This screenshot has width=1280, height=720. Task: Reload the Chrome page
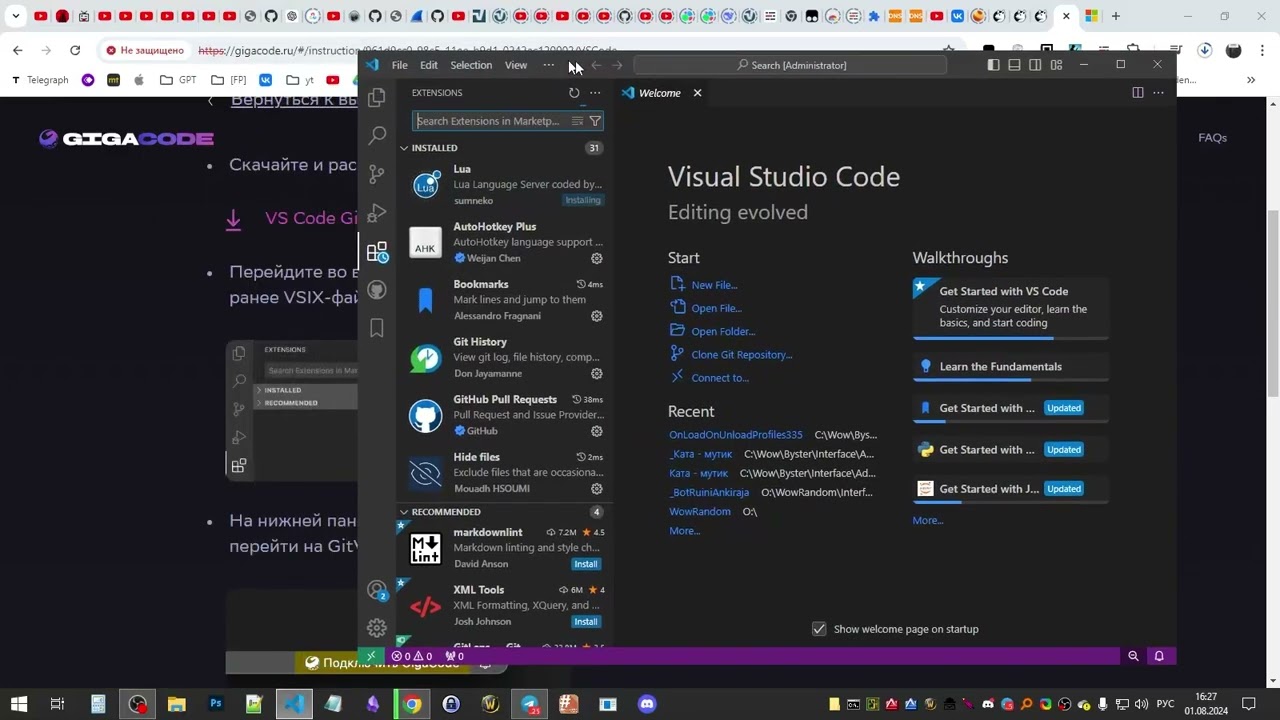75,50
